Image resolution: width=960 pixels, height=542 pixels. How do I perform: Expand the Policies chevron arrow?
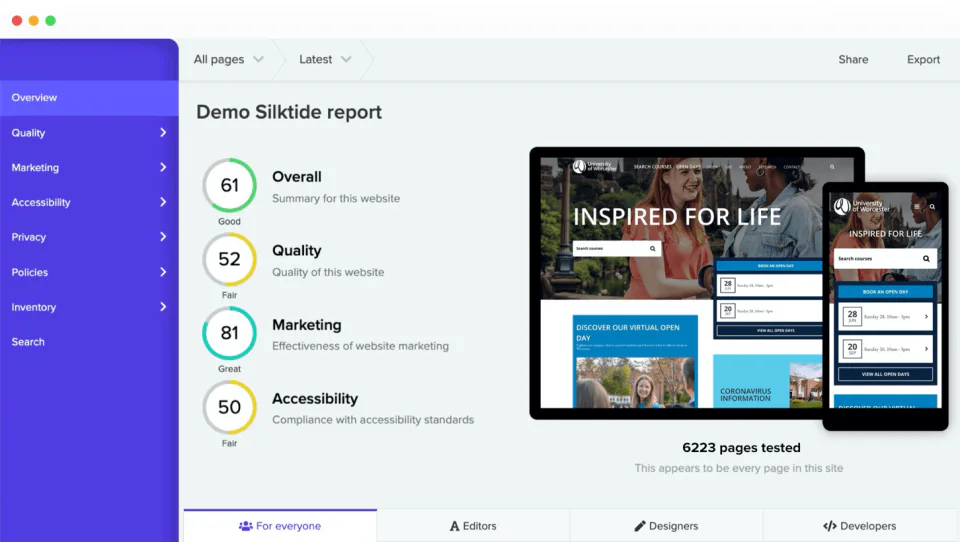[x=163, y=272]
